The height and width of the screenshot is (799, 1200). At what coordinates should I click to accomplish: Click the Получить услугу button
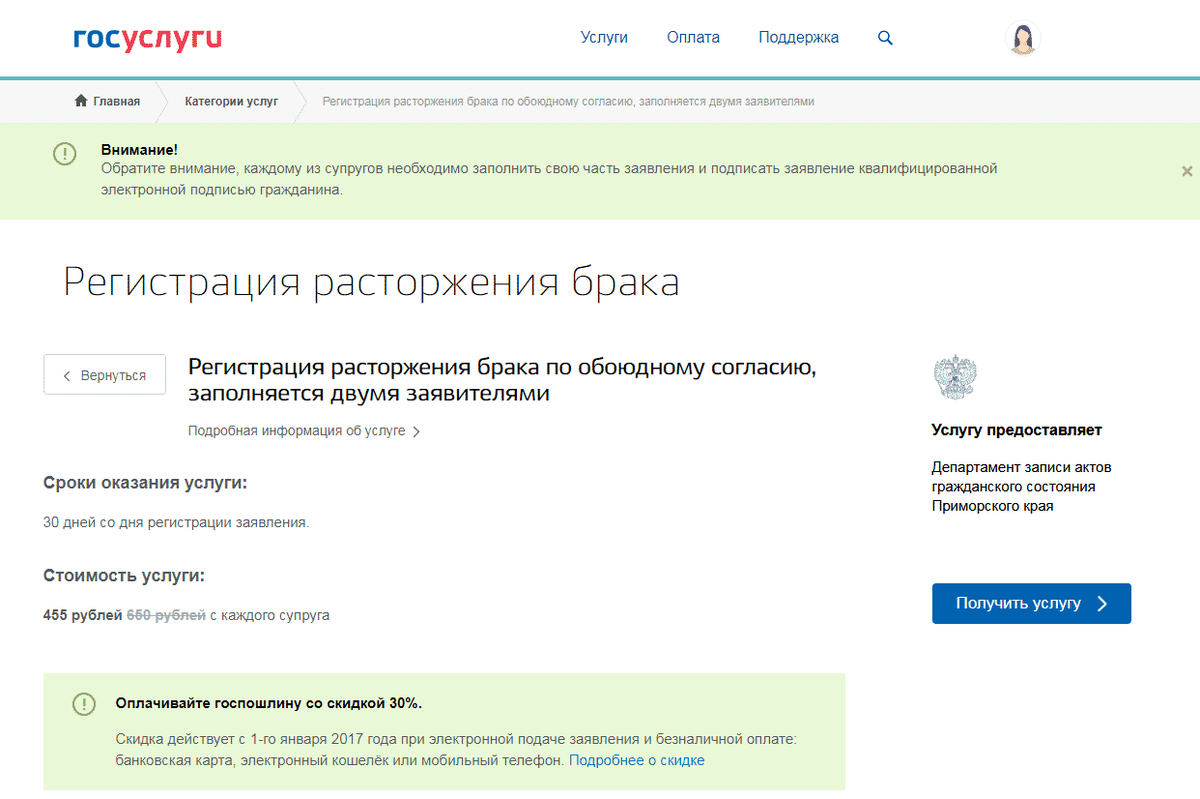(1031, 603)
